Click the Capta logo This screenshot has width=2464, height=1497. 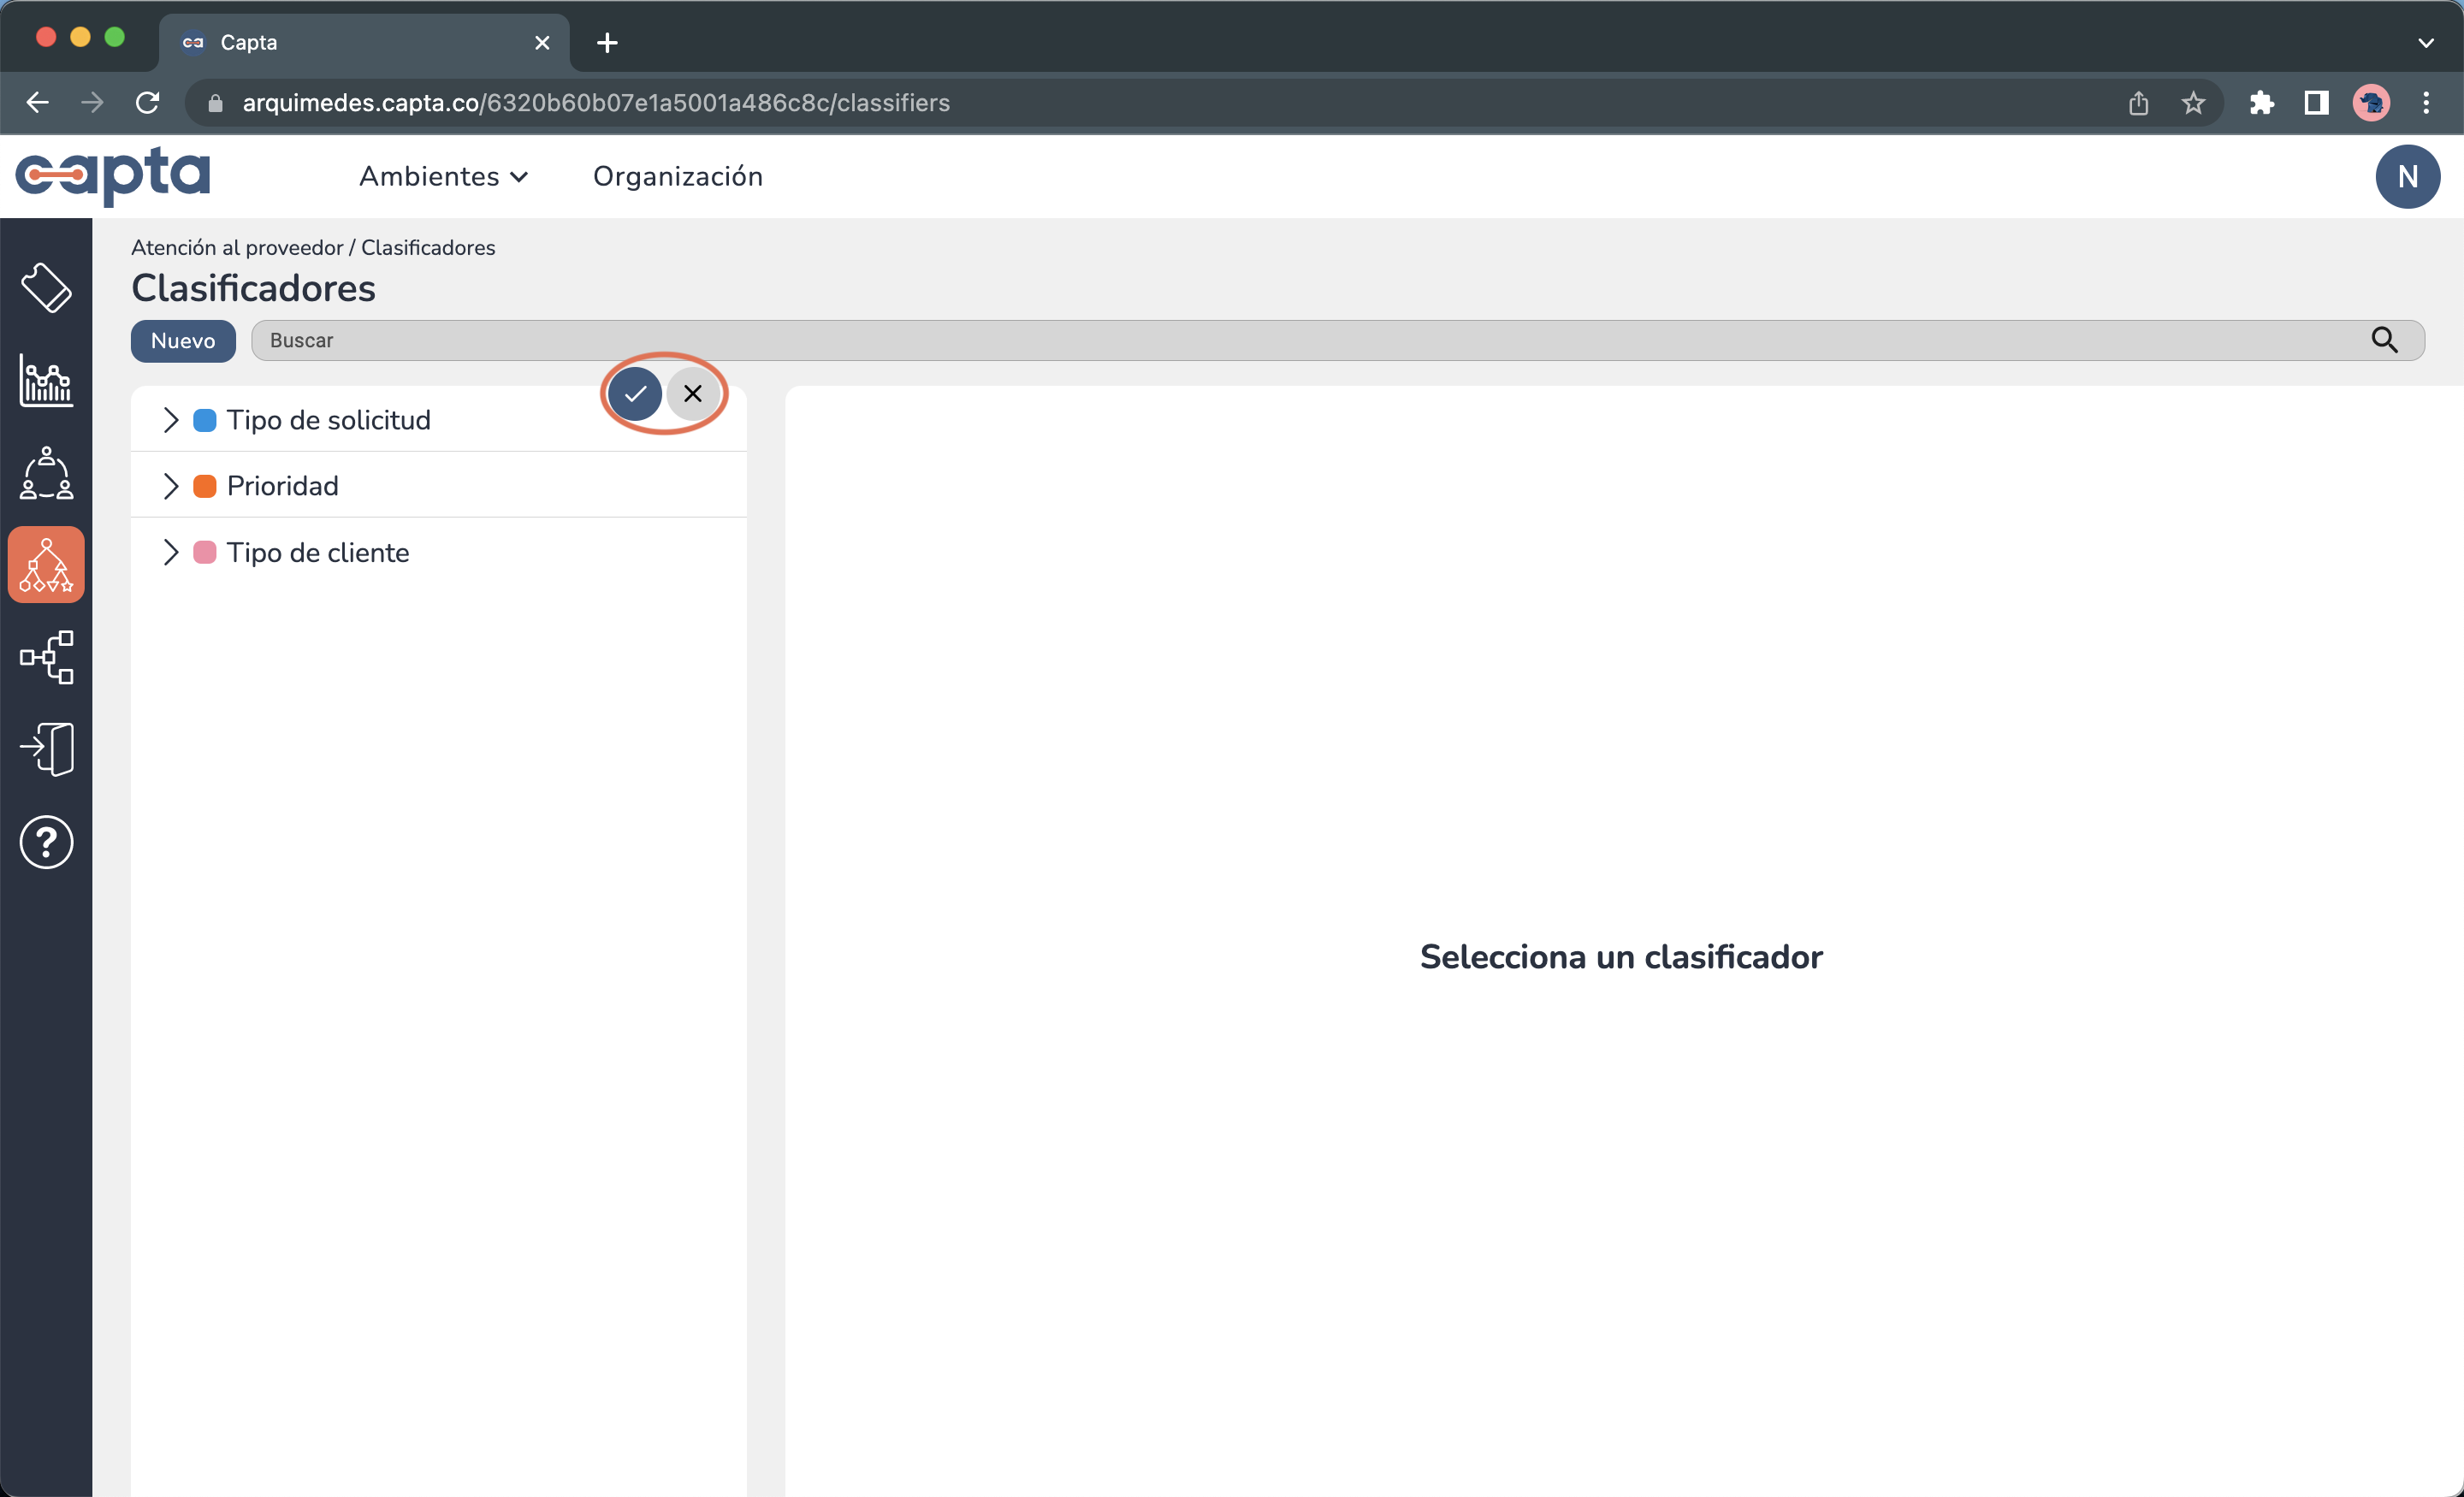114,176
